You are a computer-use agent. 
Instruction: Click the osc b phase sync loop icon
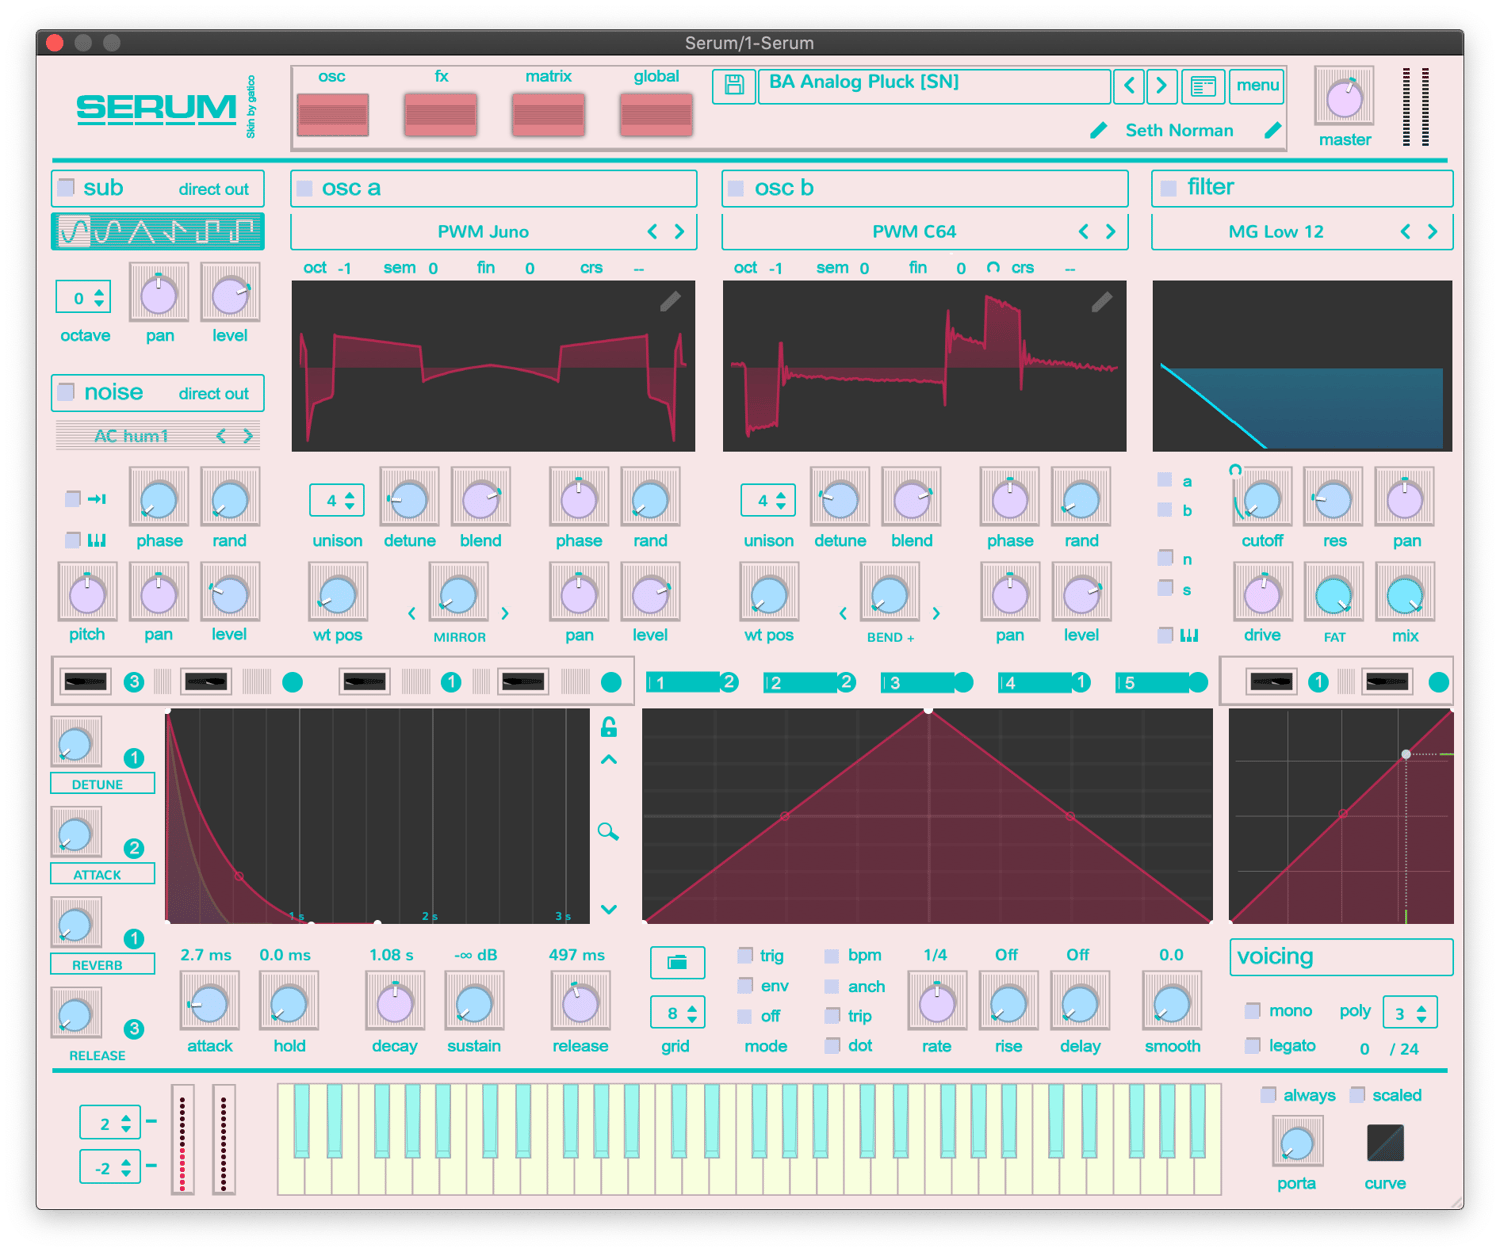(993, 268)
